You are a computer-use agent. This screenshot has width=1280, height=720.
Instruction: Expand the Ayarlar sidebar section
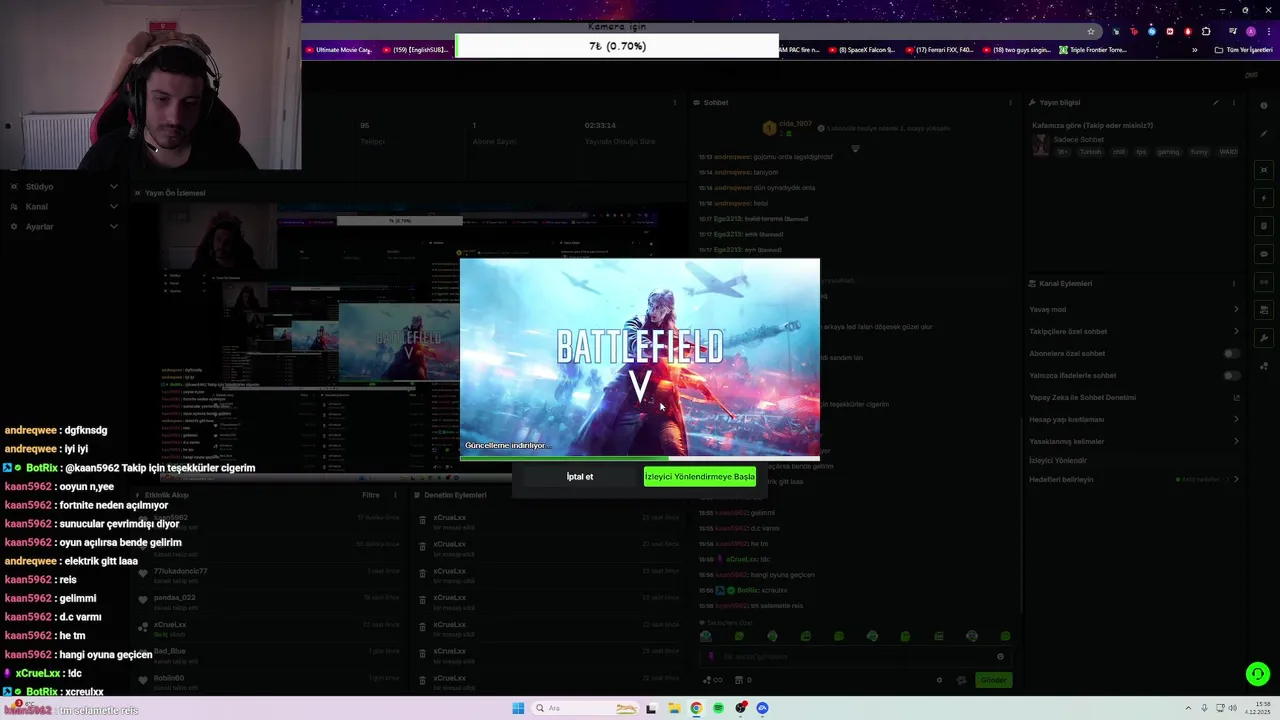113,227
